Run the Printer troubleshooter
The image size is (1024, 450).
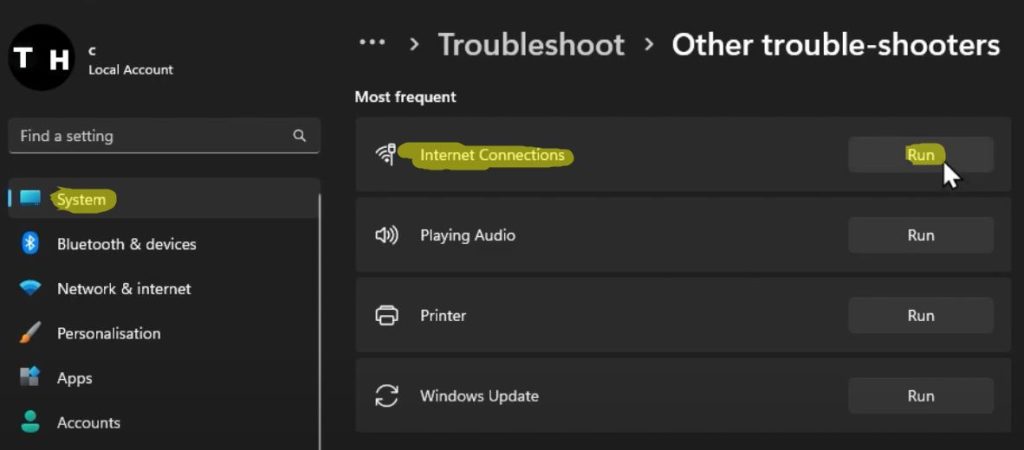[920, 315]
